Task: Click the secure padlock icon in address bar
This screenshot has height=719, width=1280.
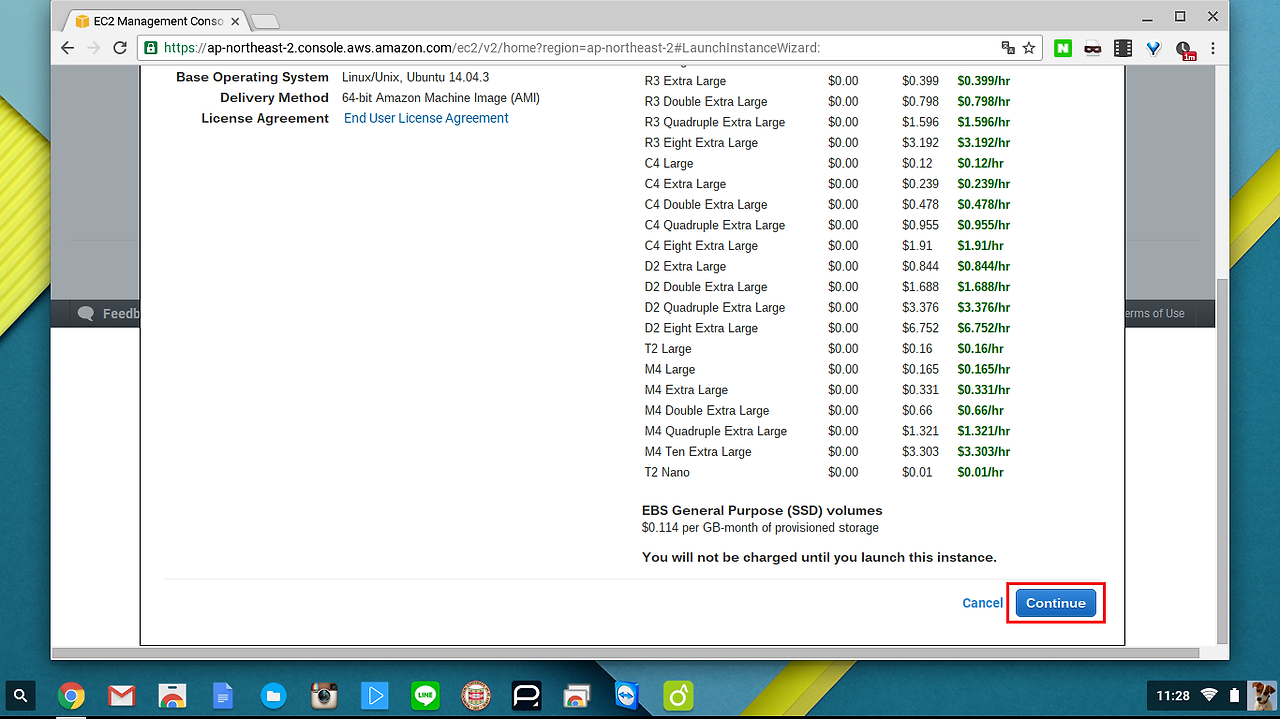Action: [150, 47]
